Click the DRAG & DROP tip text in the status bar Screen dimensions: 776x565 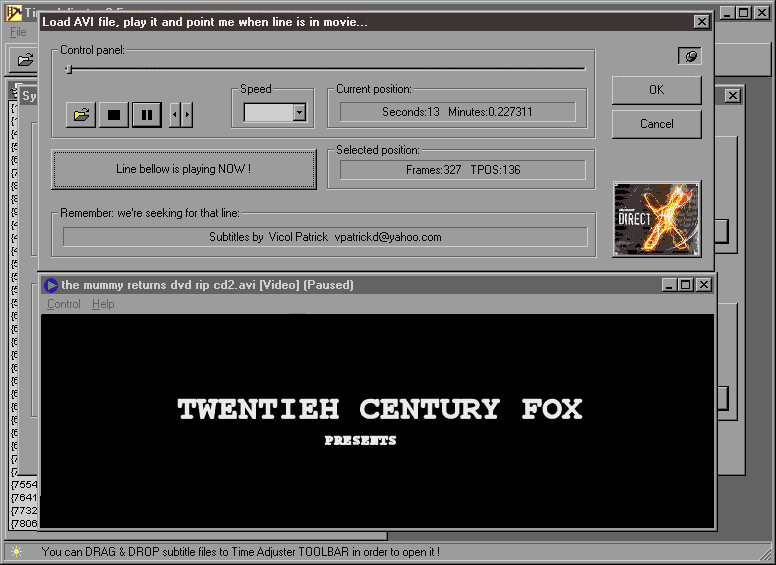click(x=241, y=552)
